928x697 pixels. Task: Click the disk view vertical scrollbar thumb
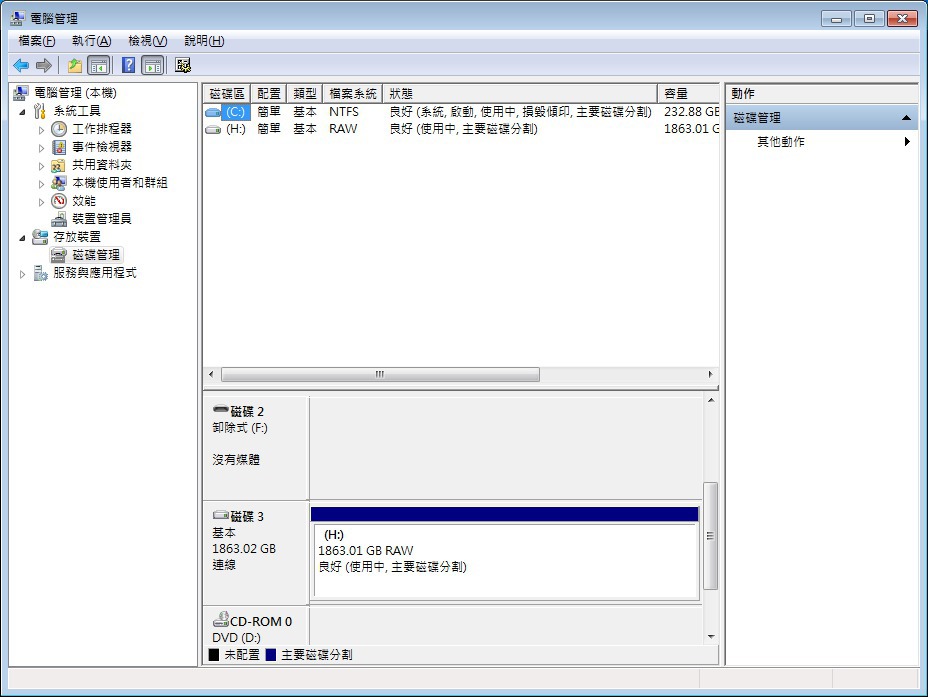point(710,536)
